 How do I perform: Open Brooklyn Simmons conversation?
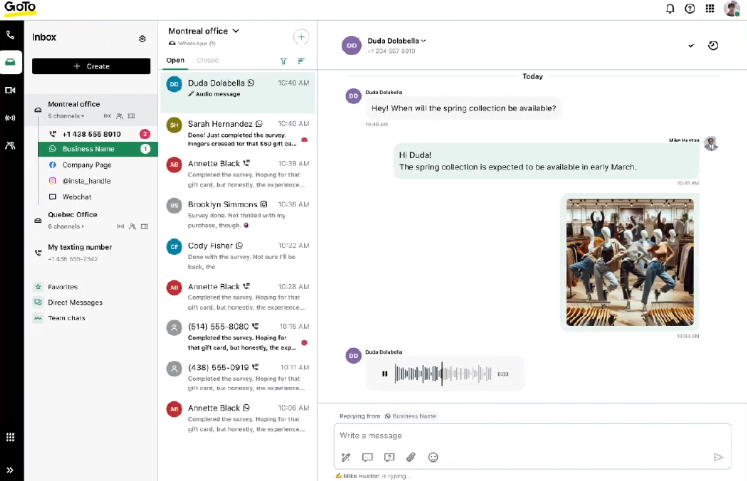point(238,214)
